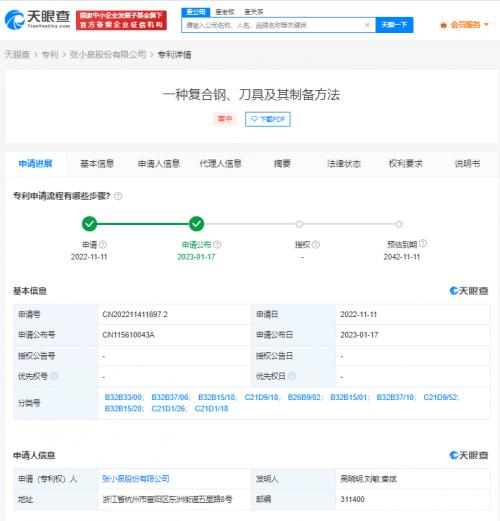500x521 pixels.
Task: Focus the company name search input field
Action: 273,25
